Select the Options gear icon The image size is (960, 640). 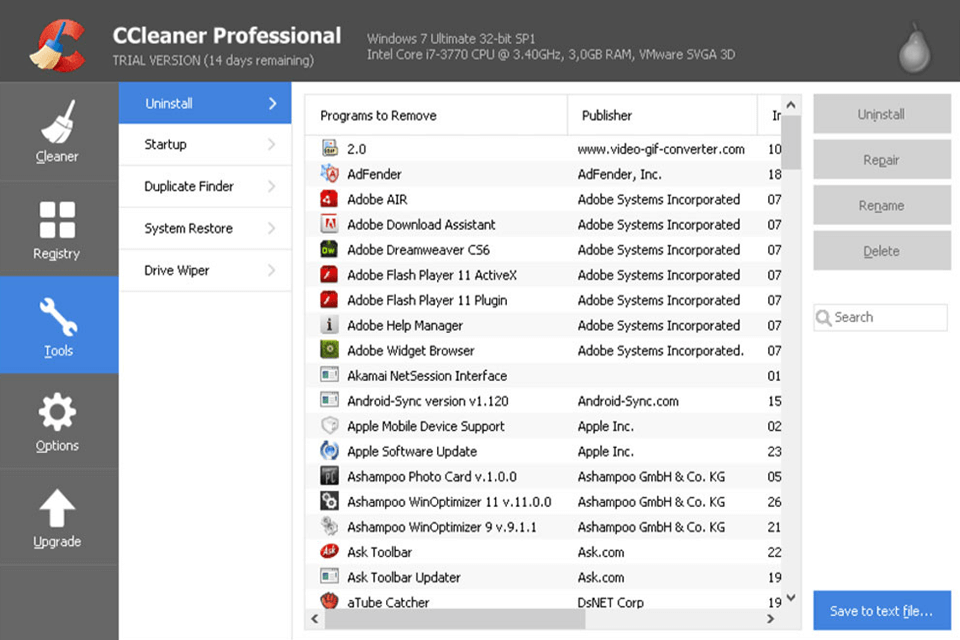click(x=57, y=413)
